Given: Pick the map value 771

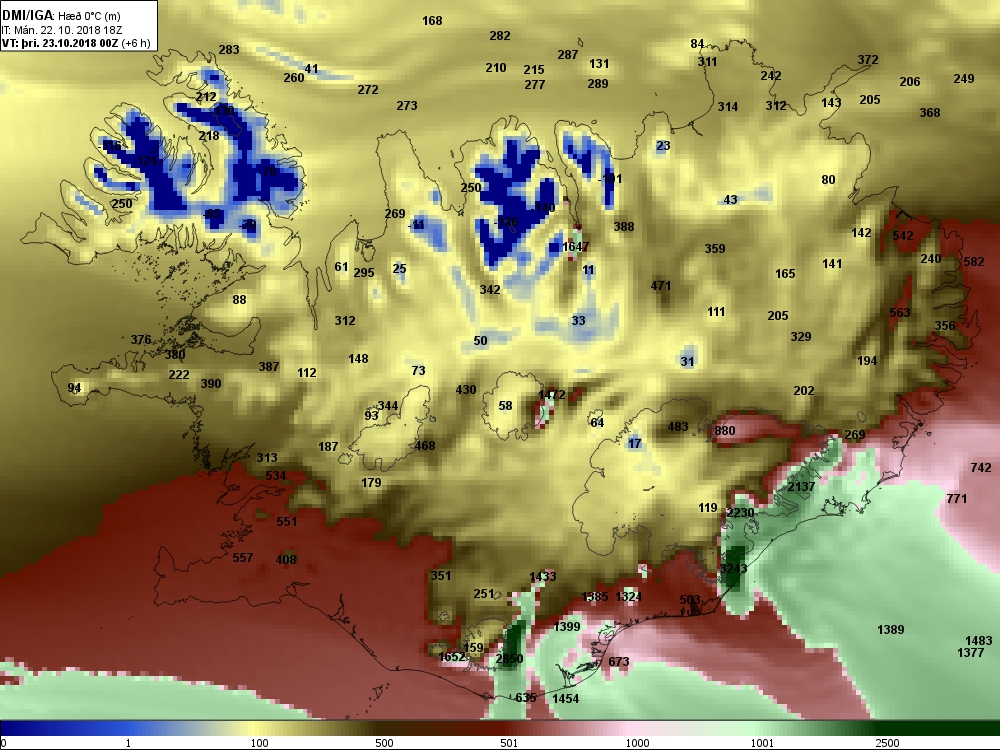Looking at the screenshot, I should pyautogui.click(x=957, y=499).
